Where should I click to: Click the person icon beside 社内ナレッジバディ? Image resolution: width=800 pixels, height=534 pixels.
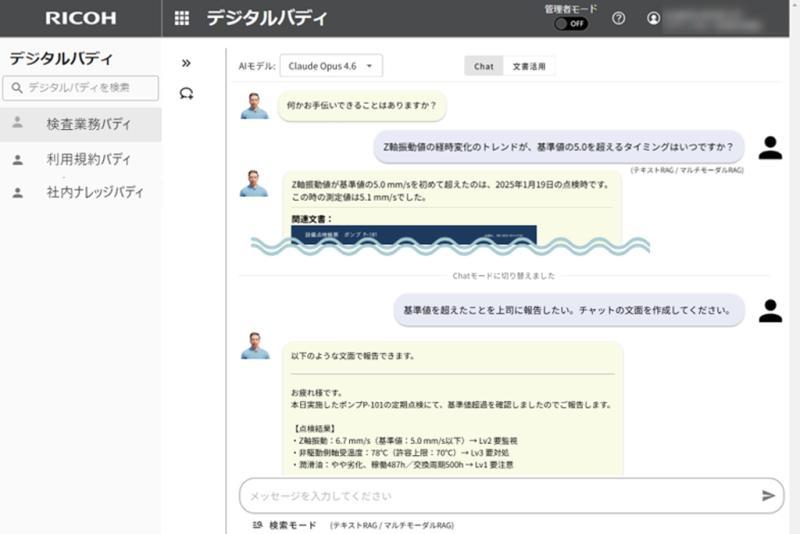point(17,193)
